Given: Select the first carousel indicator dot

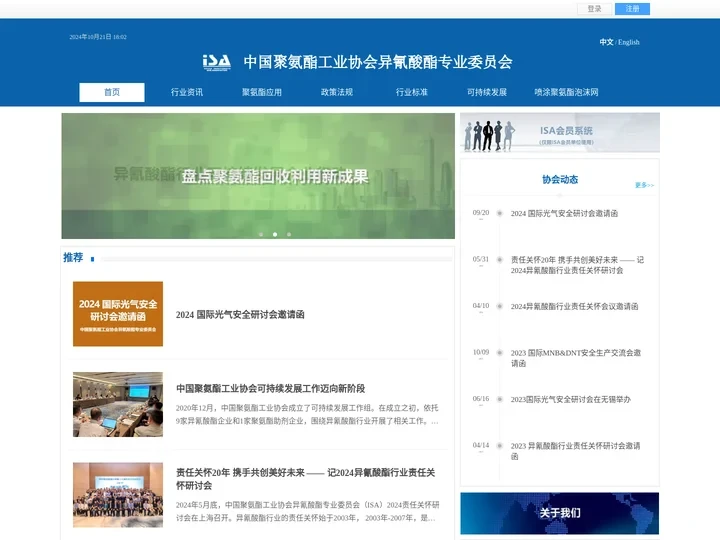Looking at the screenshot, I should point(261,235).
